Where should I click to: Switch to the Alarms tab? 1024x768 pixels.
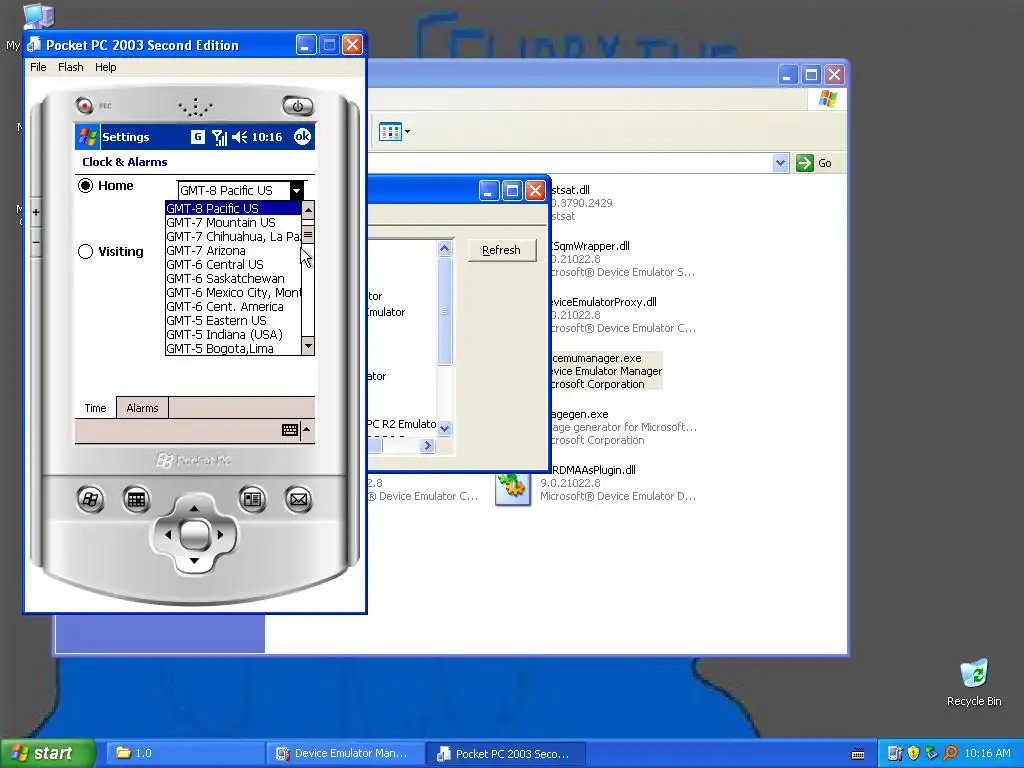142,408
